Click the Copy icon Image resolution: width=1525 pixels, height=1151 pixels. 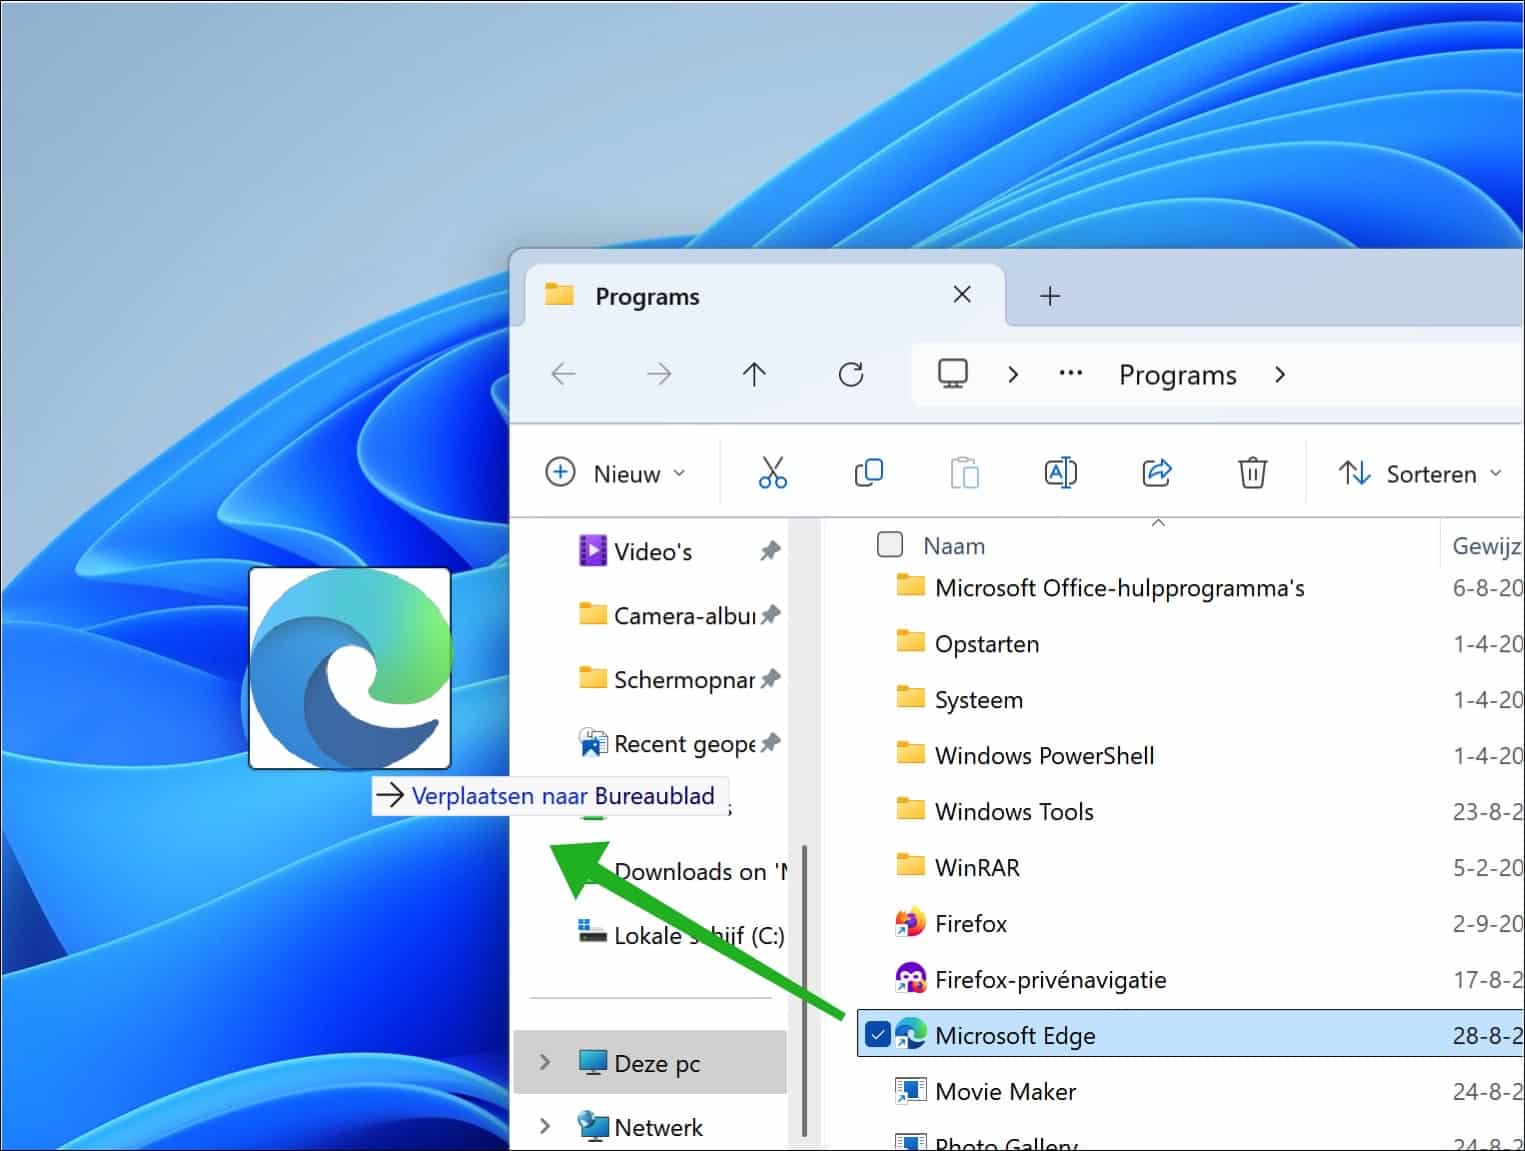(x=868, y=472)
